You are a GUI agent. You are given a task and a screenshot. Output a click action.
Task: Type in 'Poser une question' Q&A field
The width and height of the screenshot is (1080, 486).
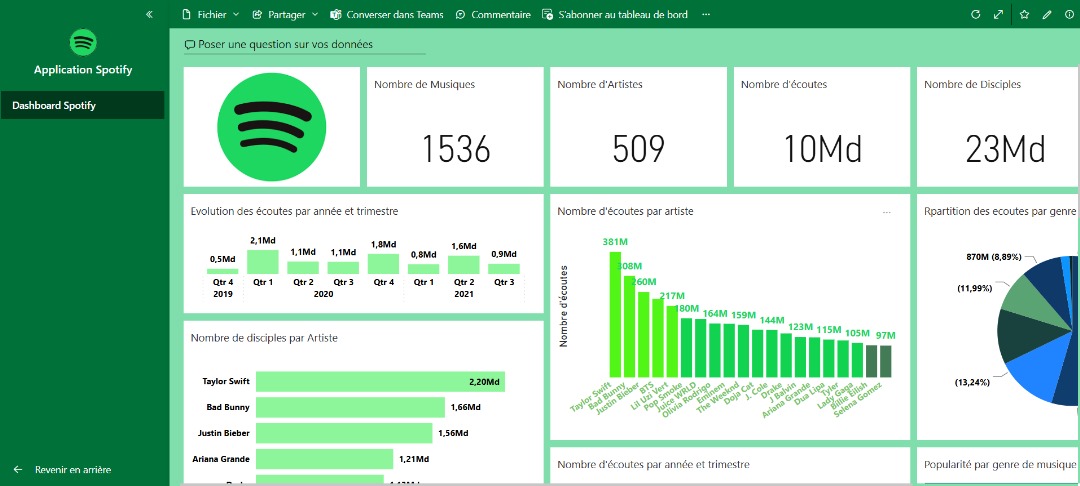tap(305, 45)
